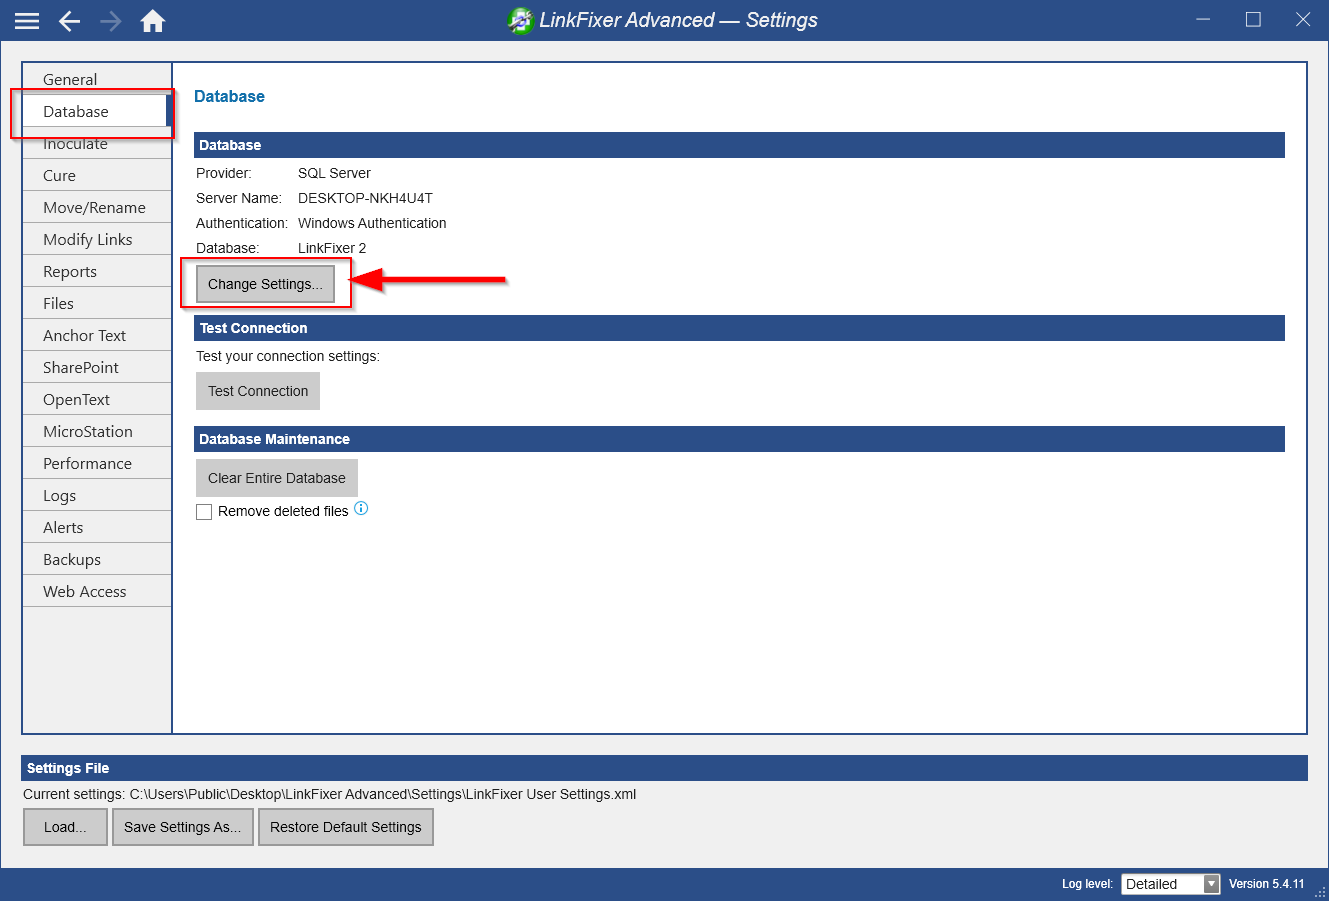Click Restore Default Settings button

pyautogui.click(x=346, y=827)
